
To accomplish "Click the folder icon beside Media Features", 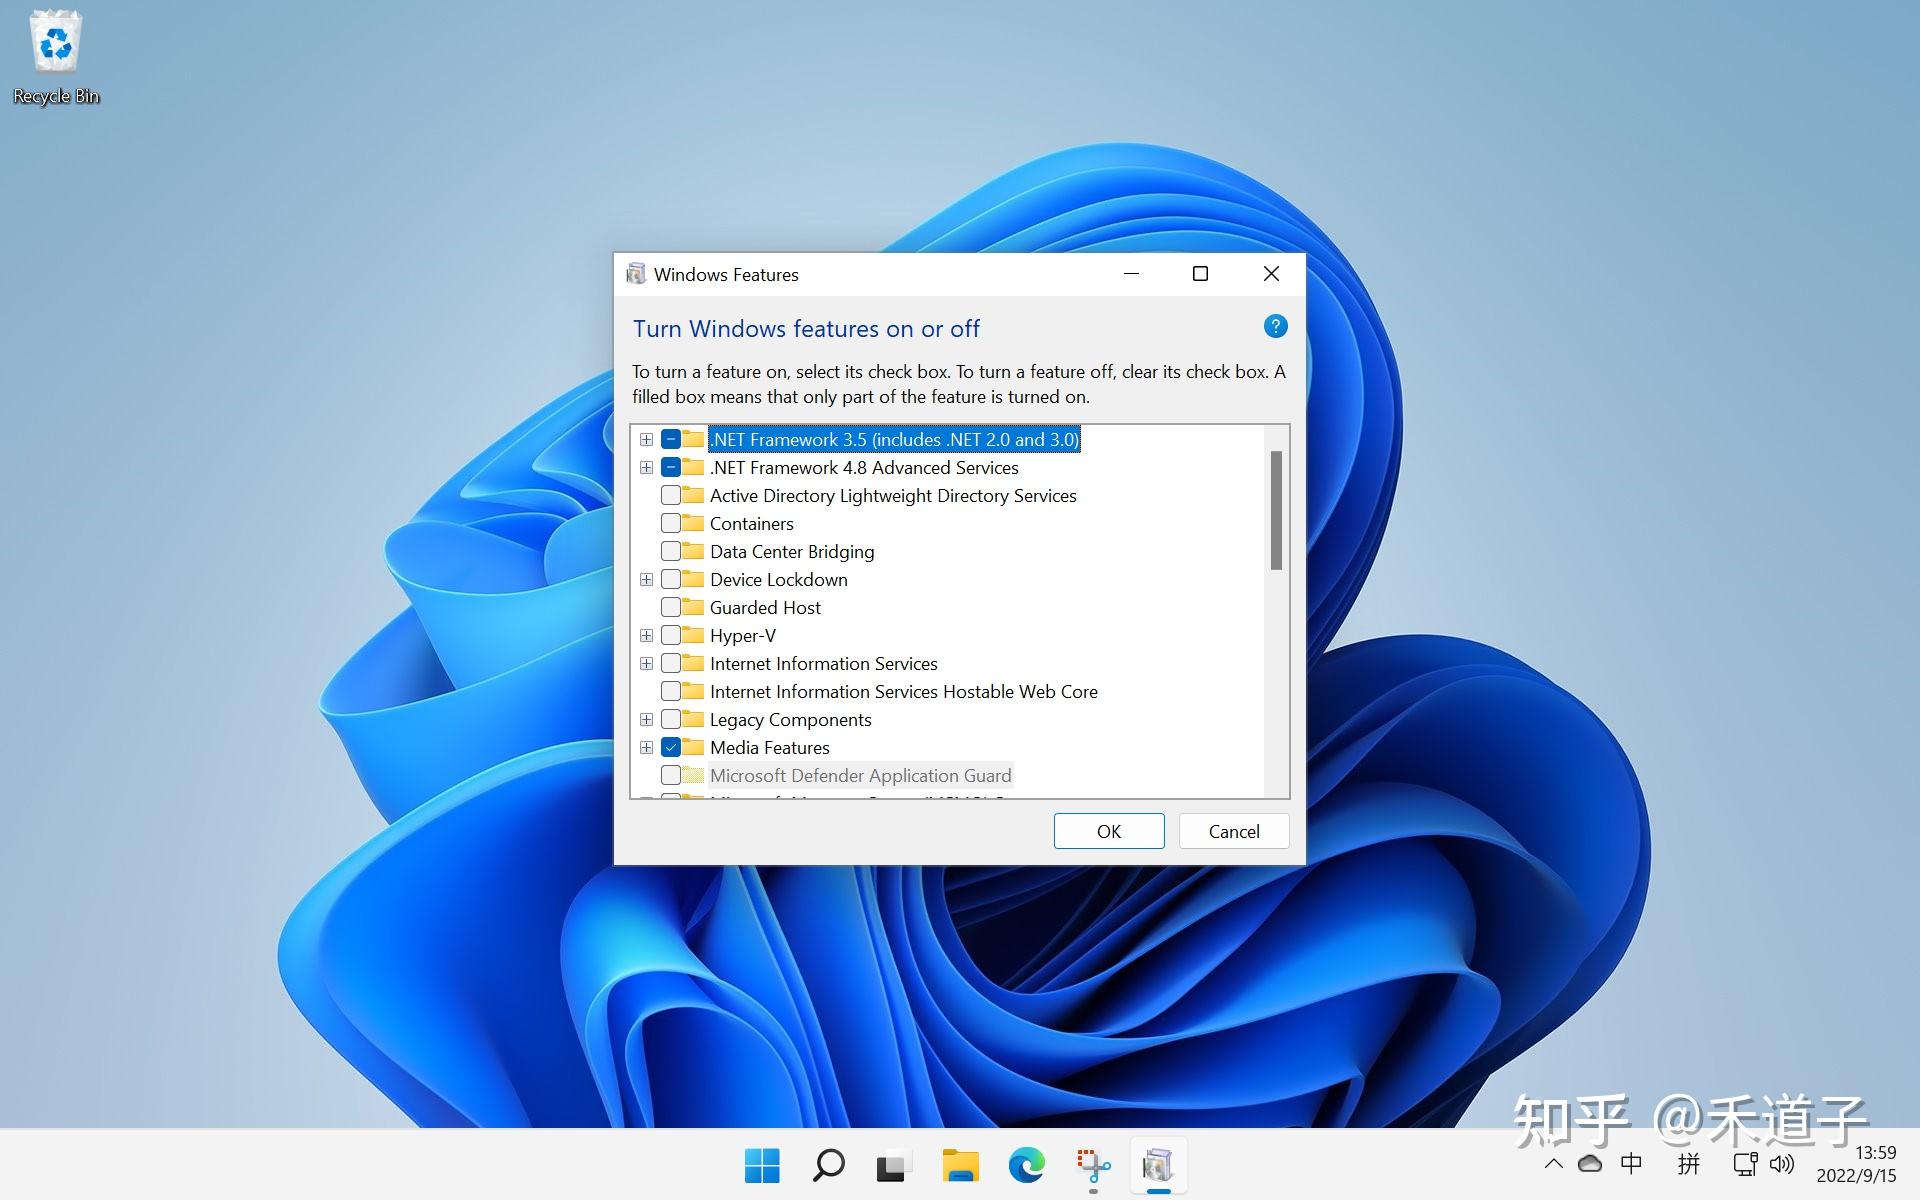I will click(693, 747).
